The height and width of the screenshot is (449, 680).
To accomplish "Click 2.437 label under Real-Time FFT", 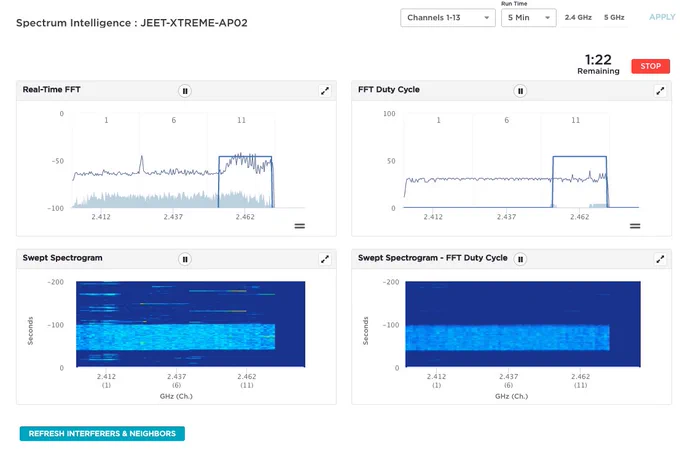I will click(173, 217).
